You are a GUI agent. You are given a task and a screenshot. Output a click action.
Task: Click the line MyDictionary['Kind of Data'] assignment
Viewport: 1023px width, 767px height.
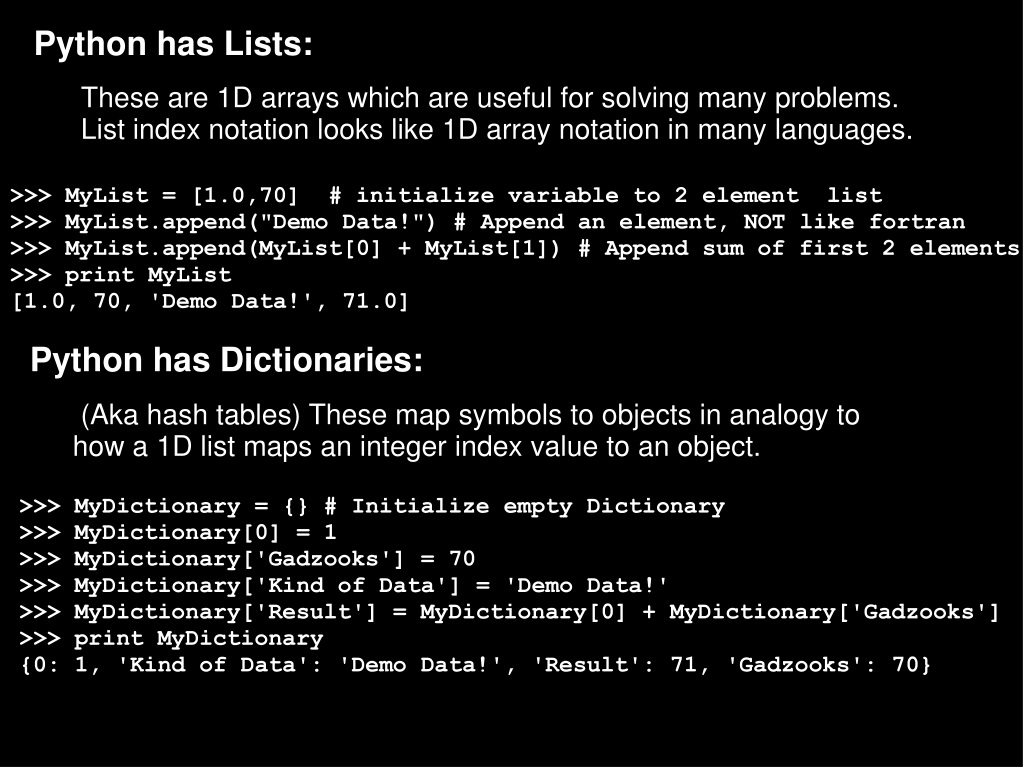click(343, 585)
